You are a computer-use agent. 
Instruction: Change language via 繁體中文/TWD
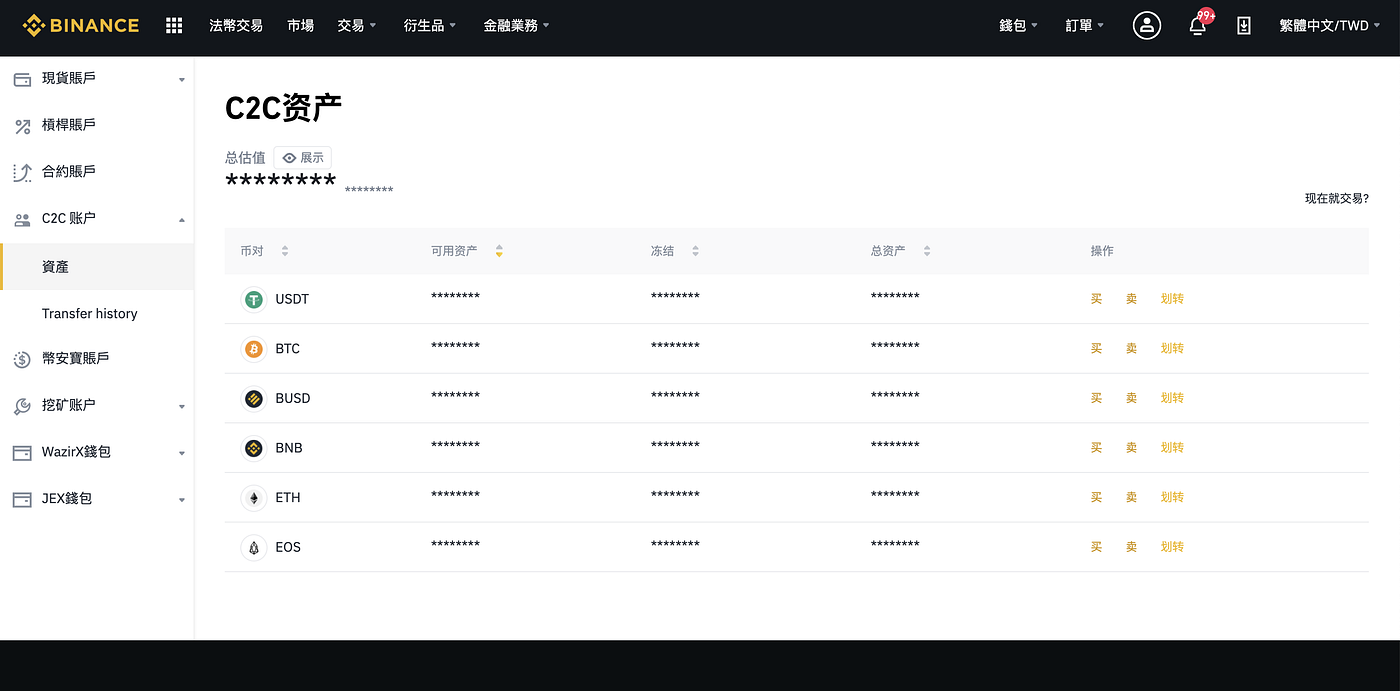(x=1330, y=25)
